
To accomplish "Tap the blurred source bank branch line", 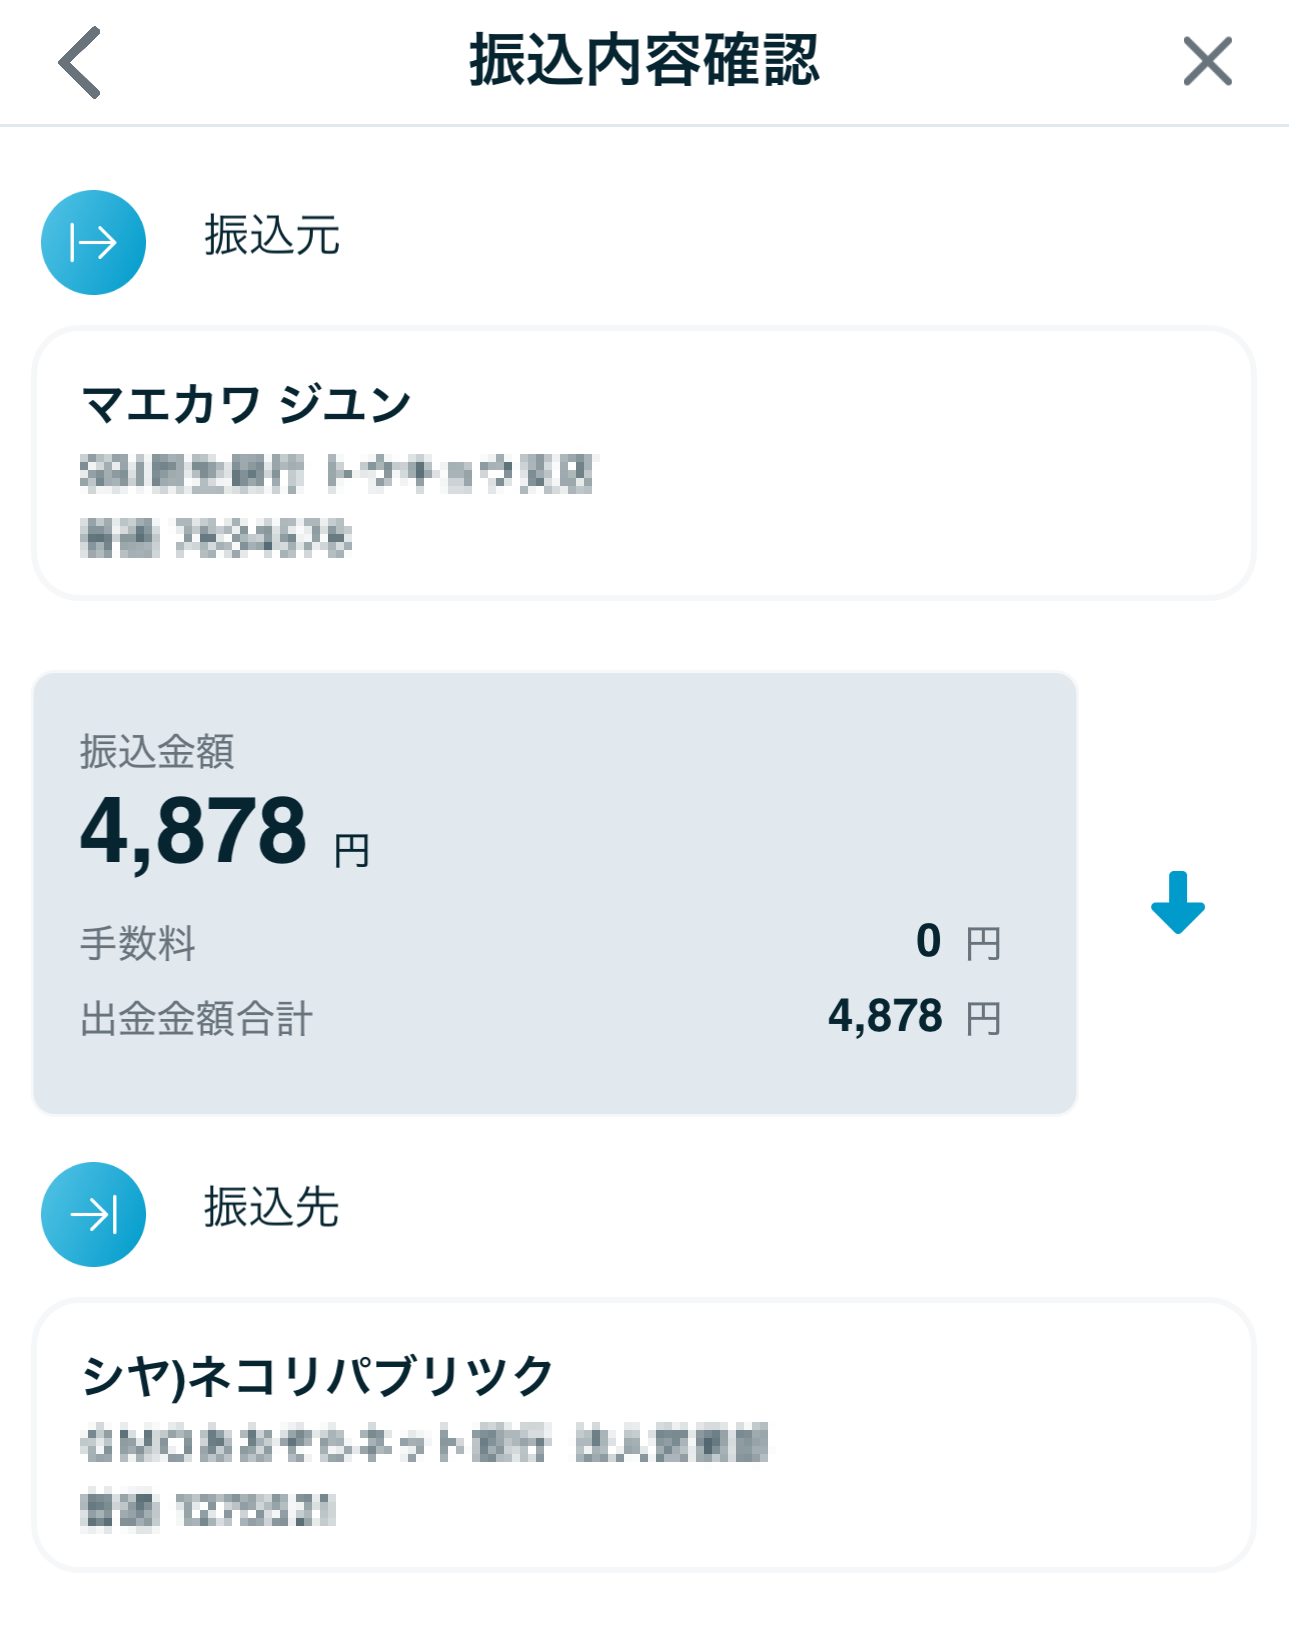I will click(336, 473).
